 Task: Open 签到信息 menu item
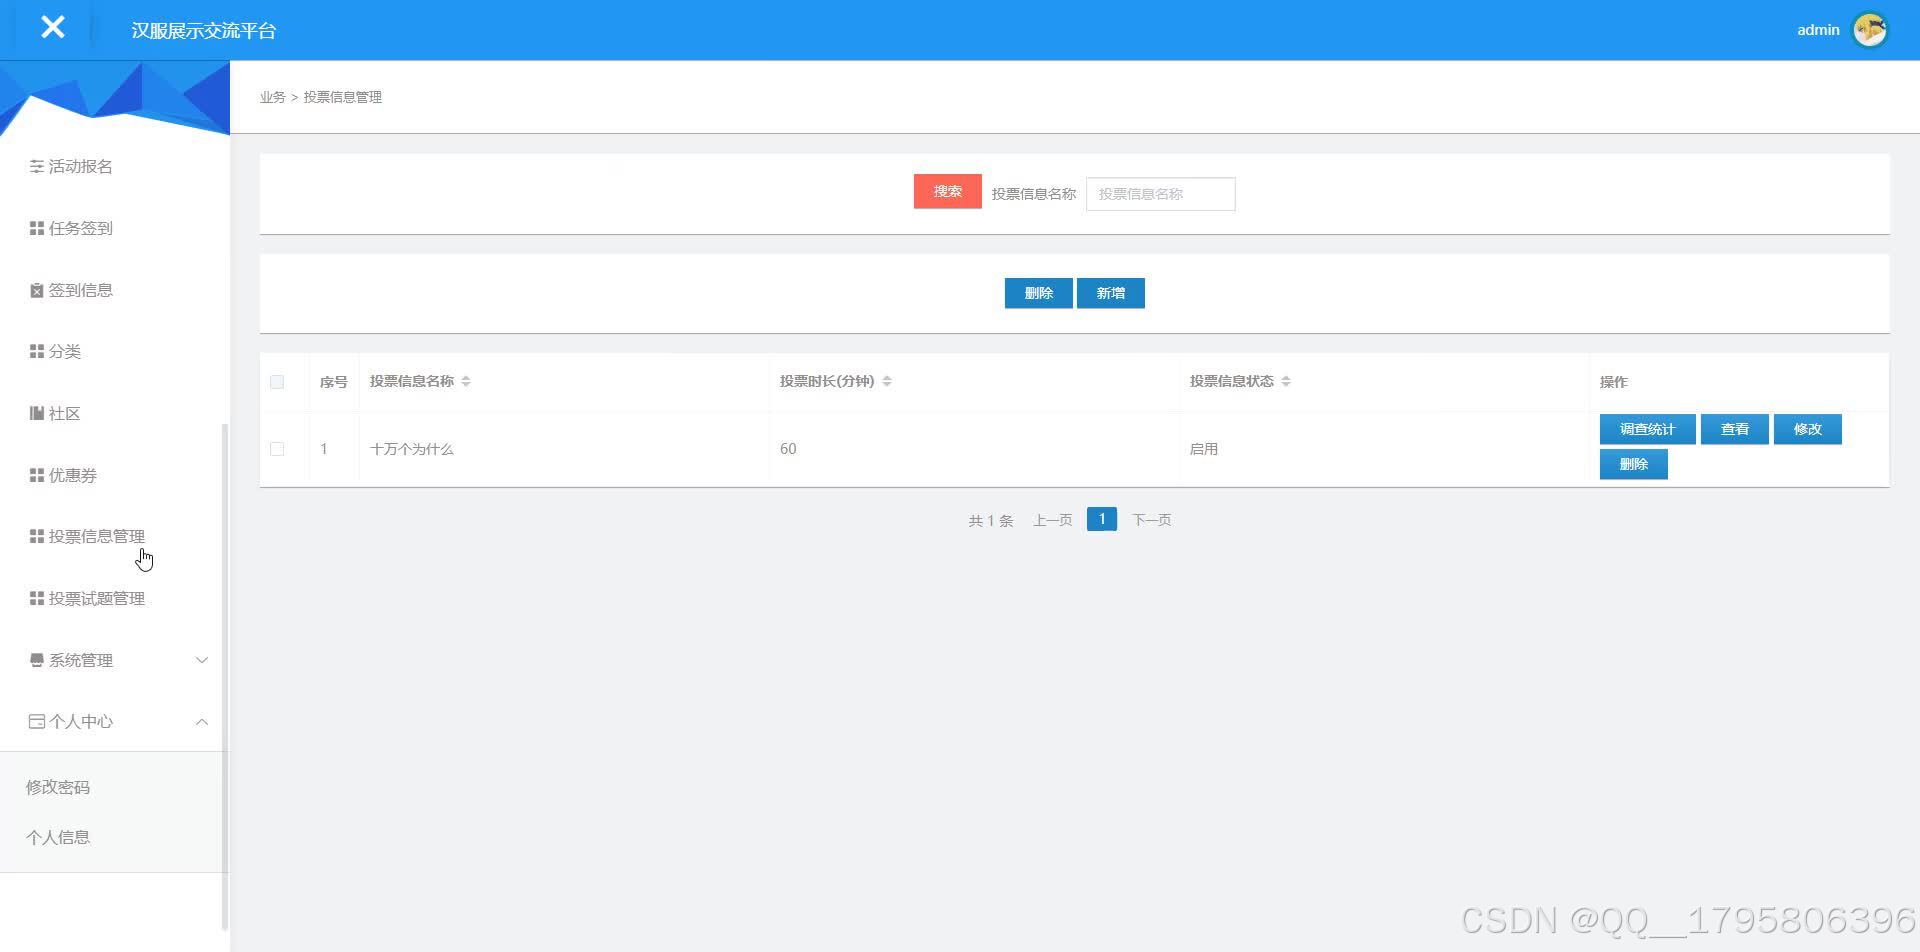(81, 290)
